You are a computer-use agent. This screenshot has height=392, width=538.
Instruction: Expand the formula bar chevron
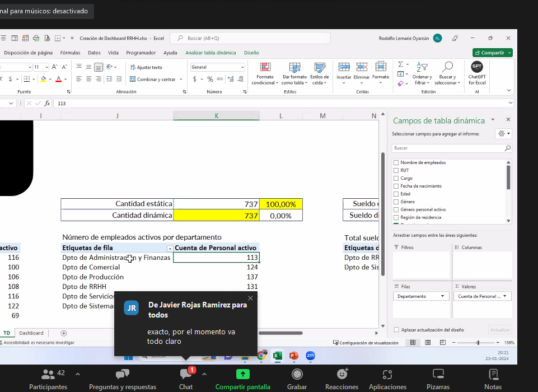coord(511,103)
